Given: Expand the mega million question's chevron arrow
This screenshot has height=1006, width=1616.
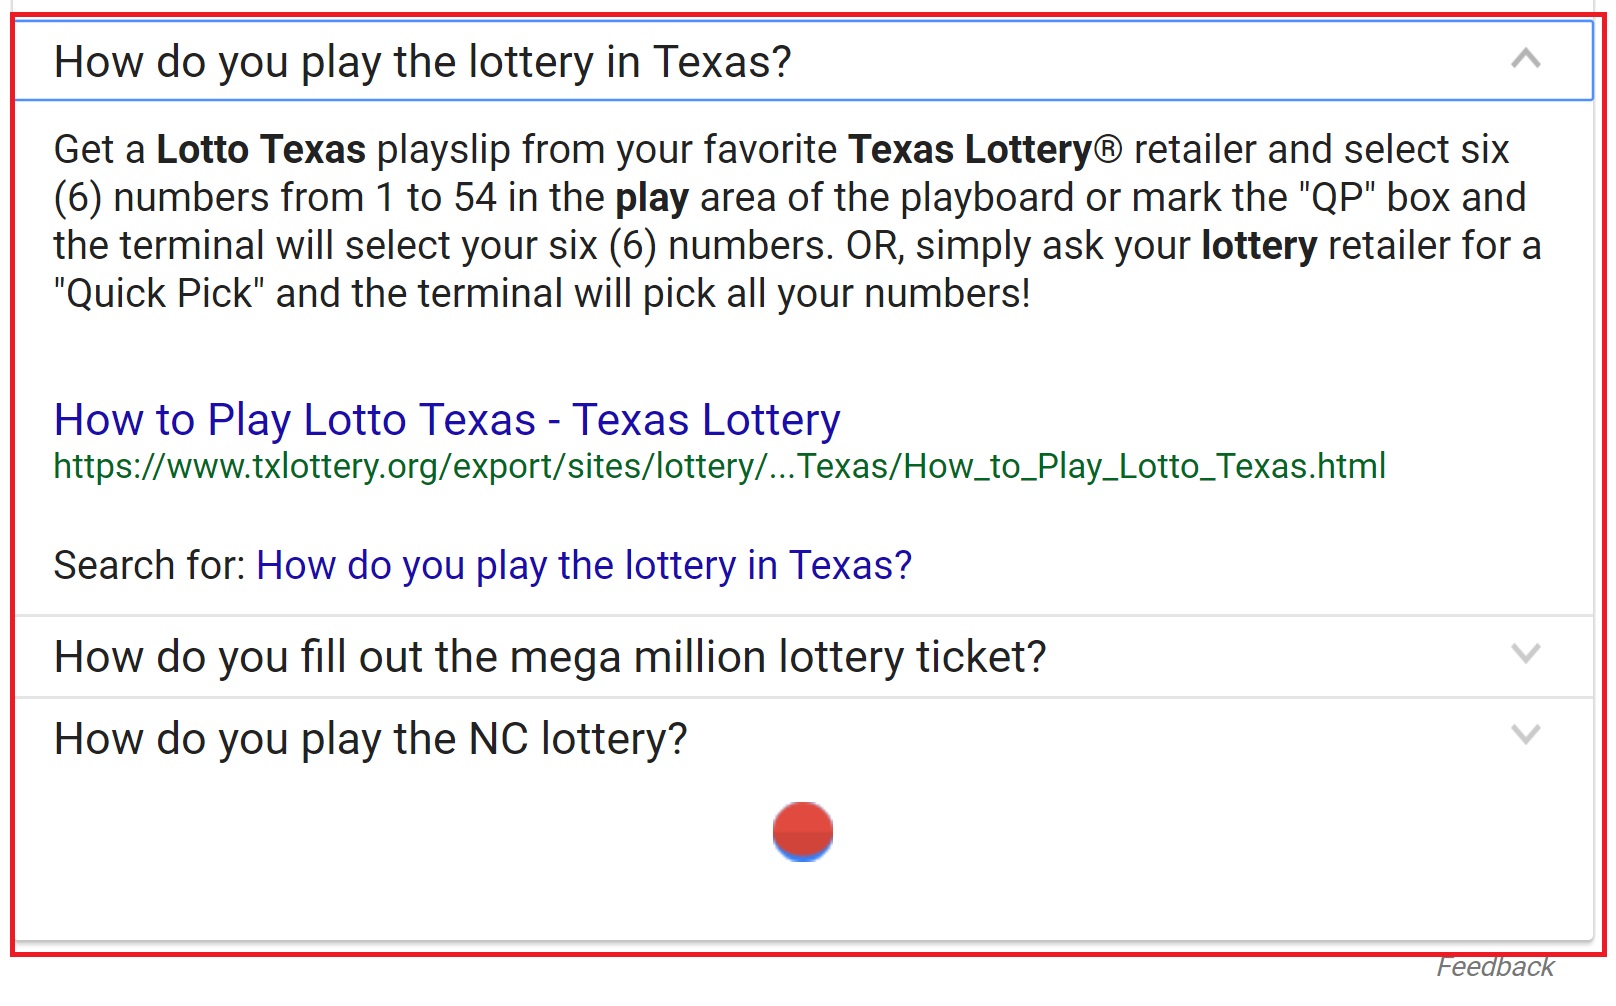Looking at the screenshot, I should tap(1525, 654).
